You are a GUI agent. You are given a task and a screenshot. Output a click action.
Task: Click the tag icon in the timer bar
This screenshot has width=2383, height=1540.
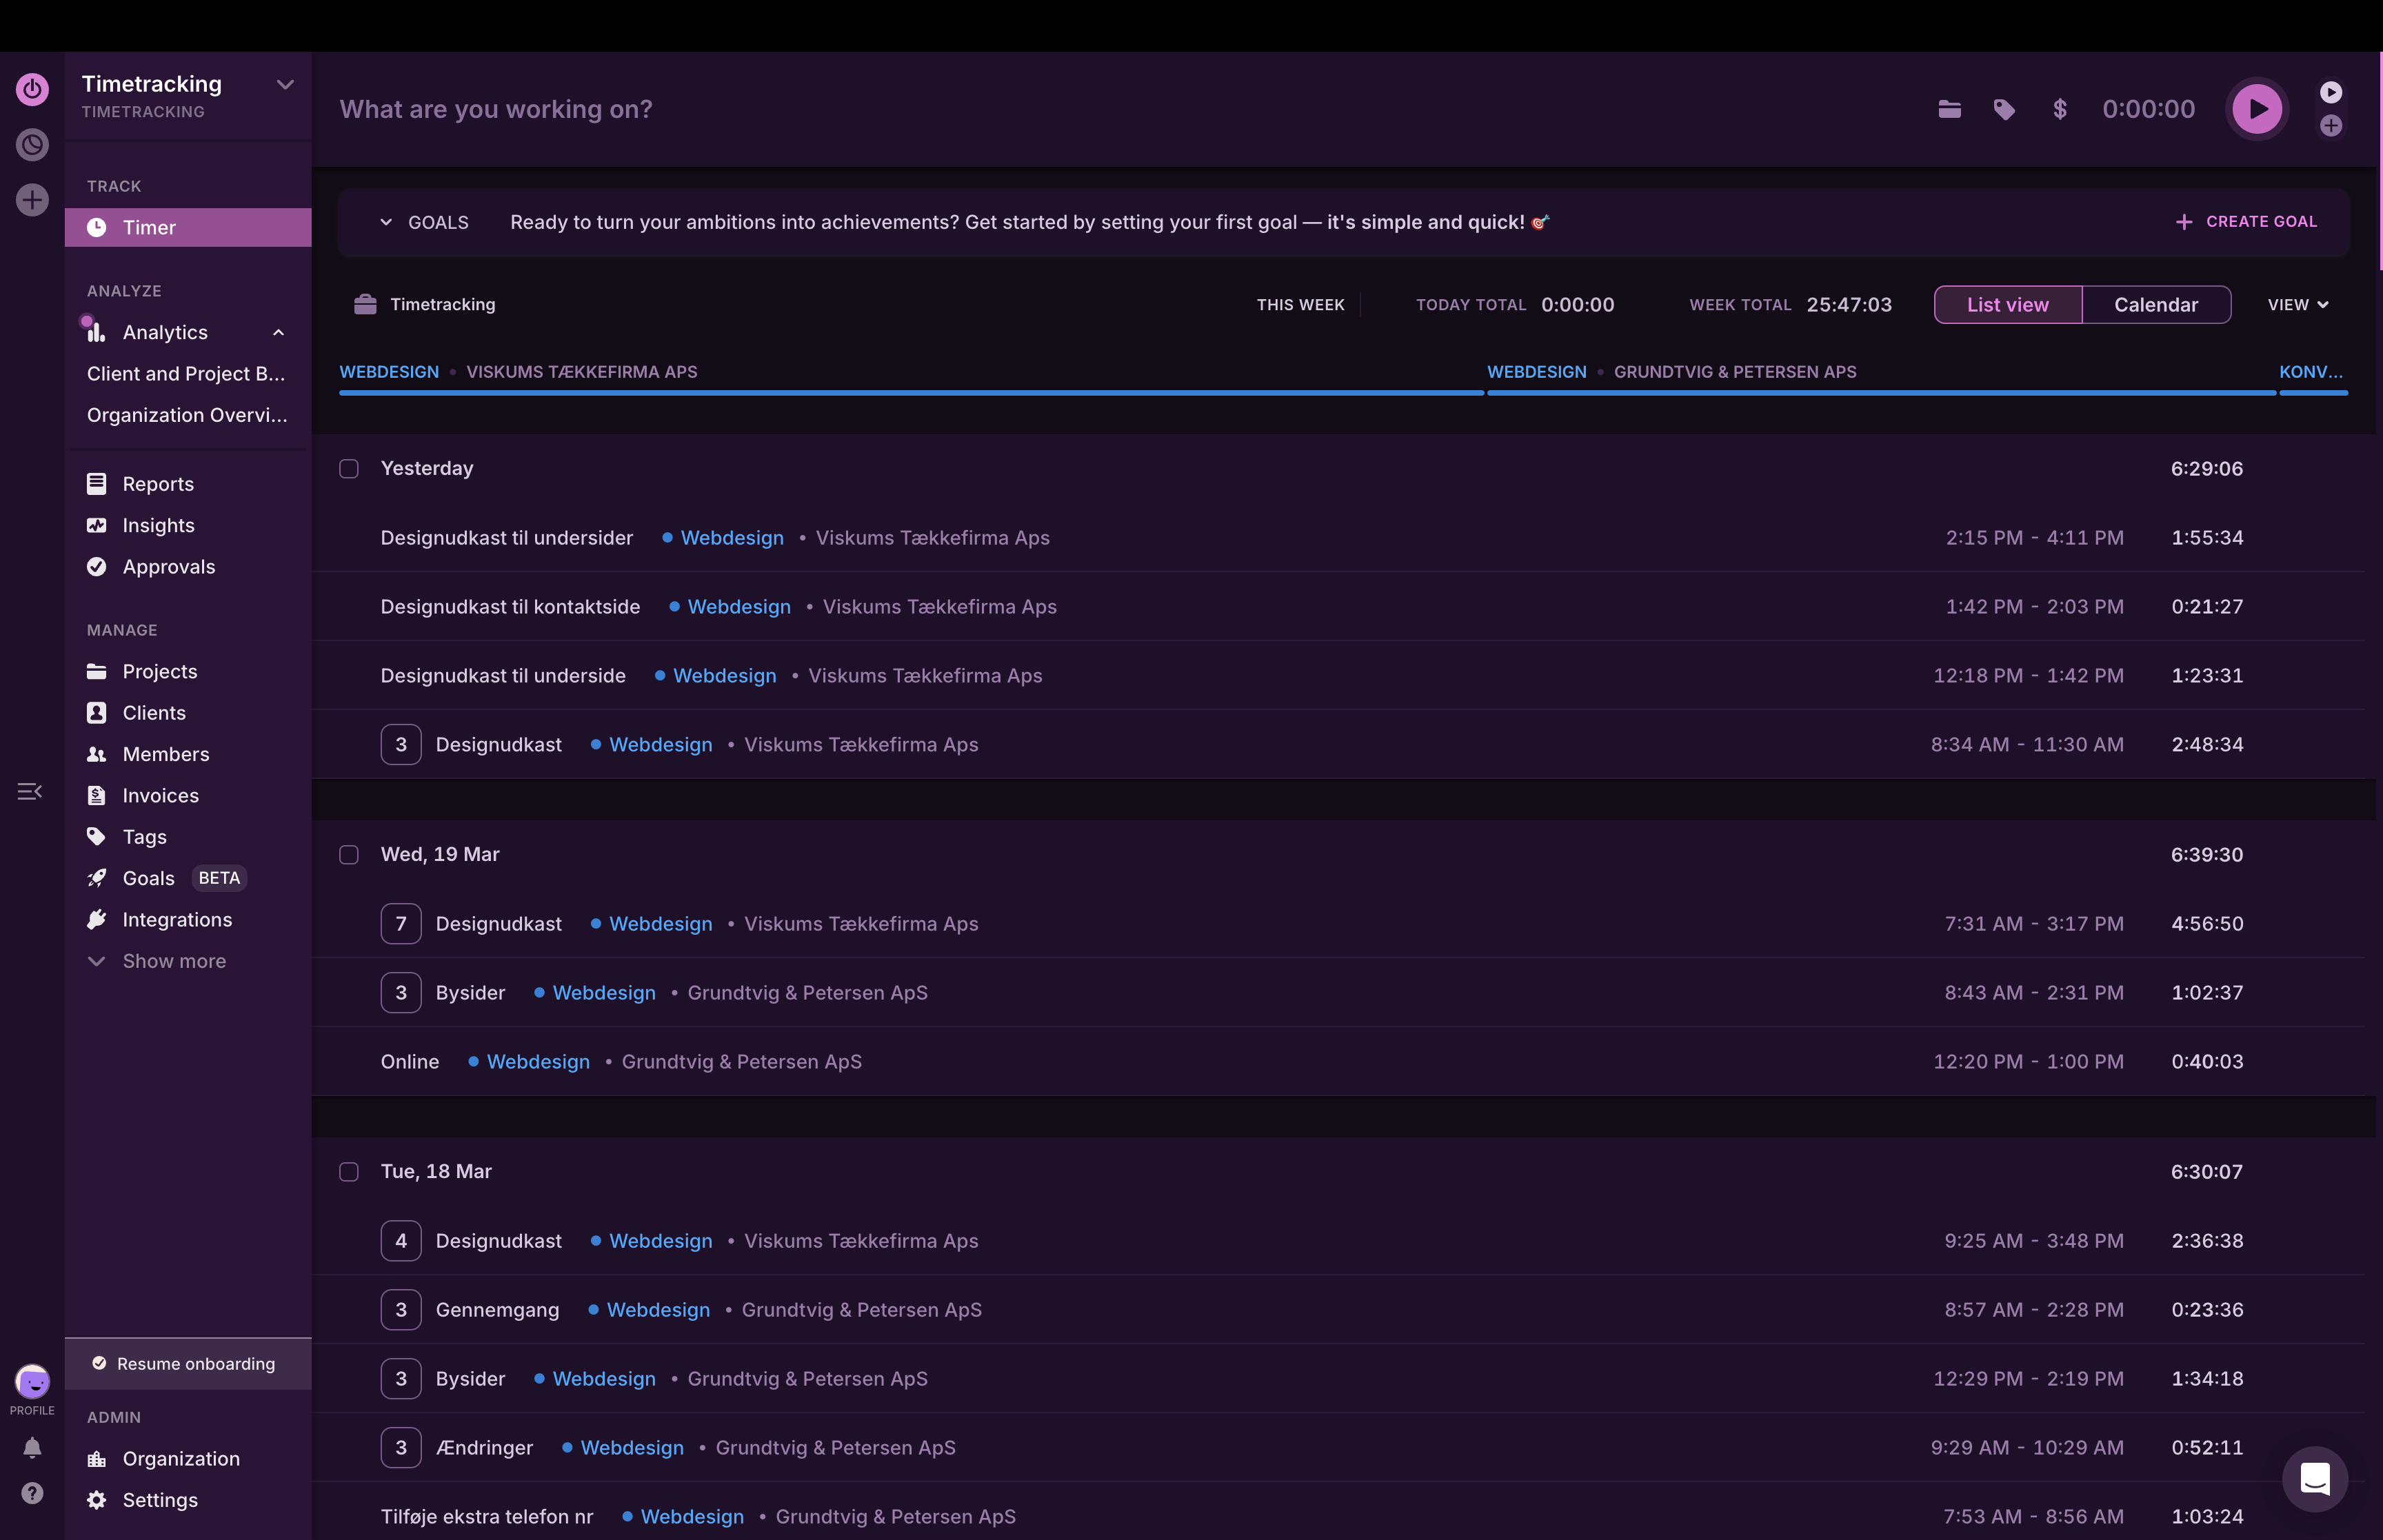[2004, 109]
